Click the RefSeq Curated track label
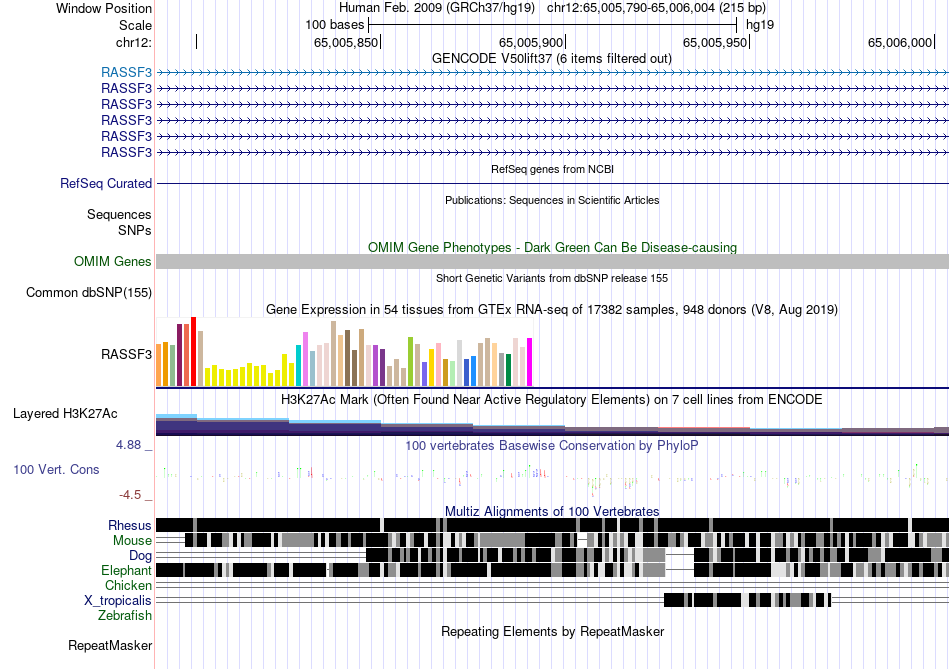The width and height of the screenshot is (950, 669). pyautogui.click(x=105, y=184)
